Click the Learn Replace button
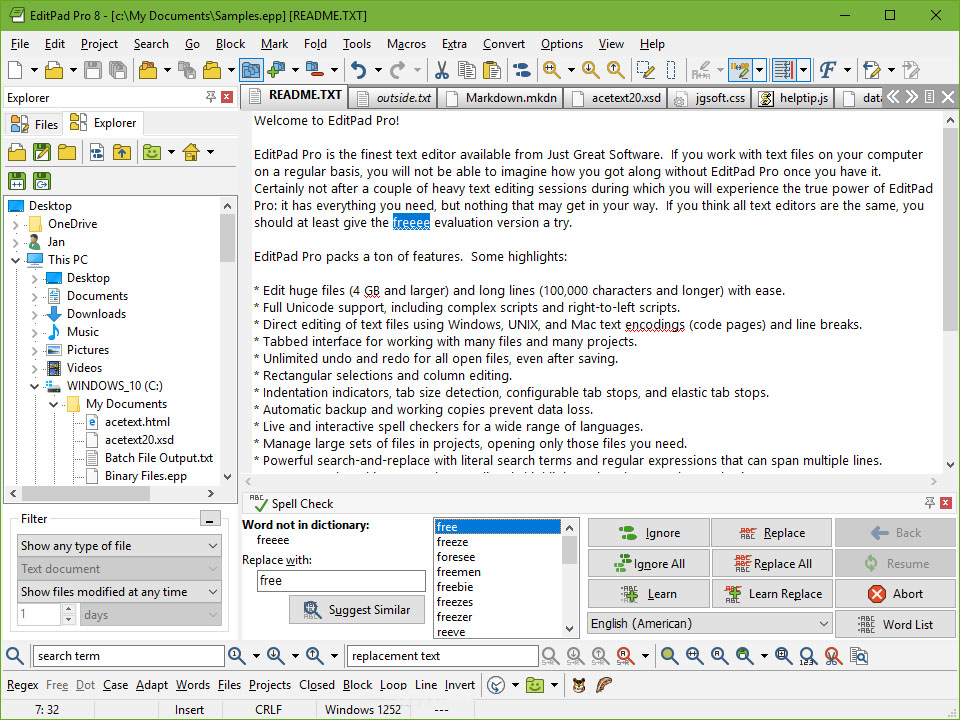960x720 pixels. tap(771, 593)
